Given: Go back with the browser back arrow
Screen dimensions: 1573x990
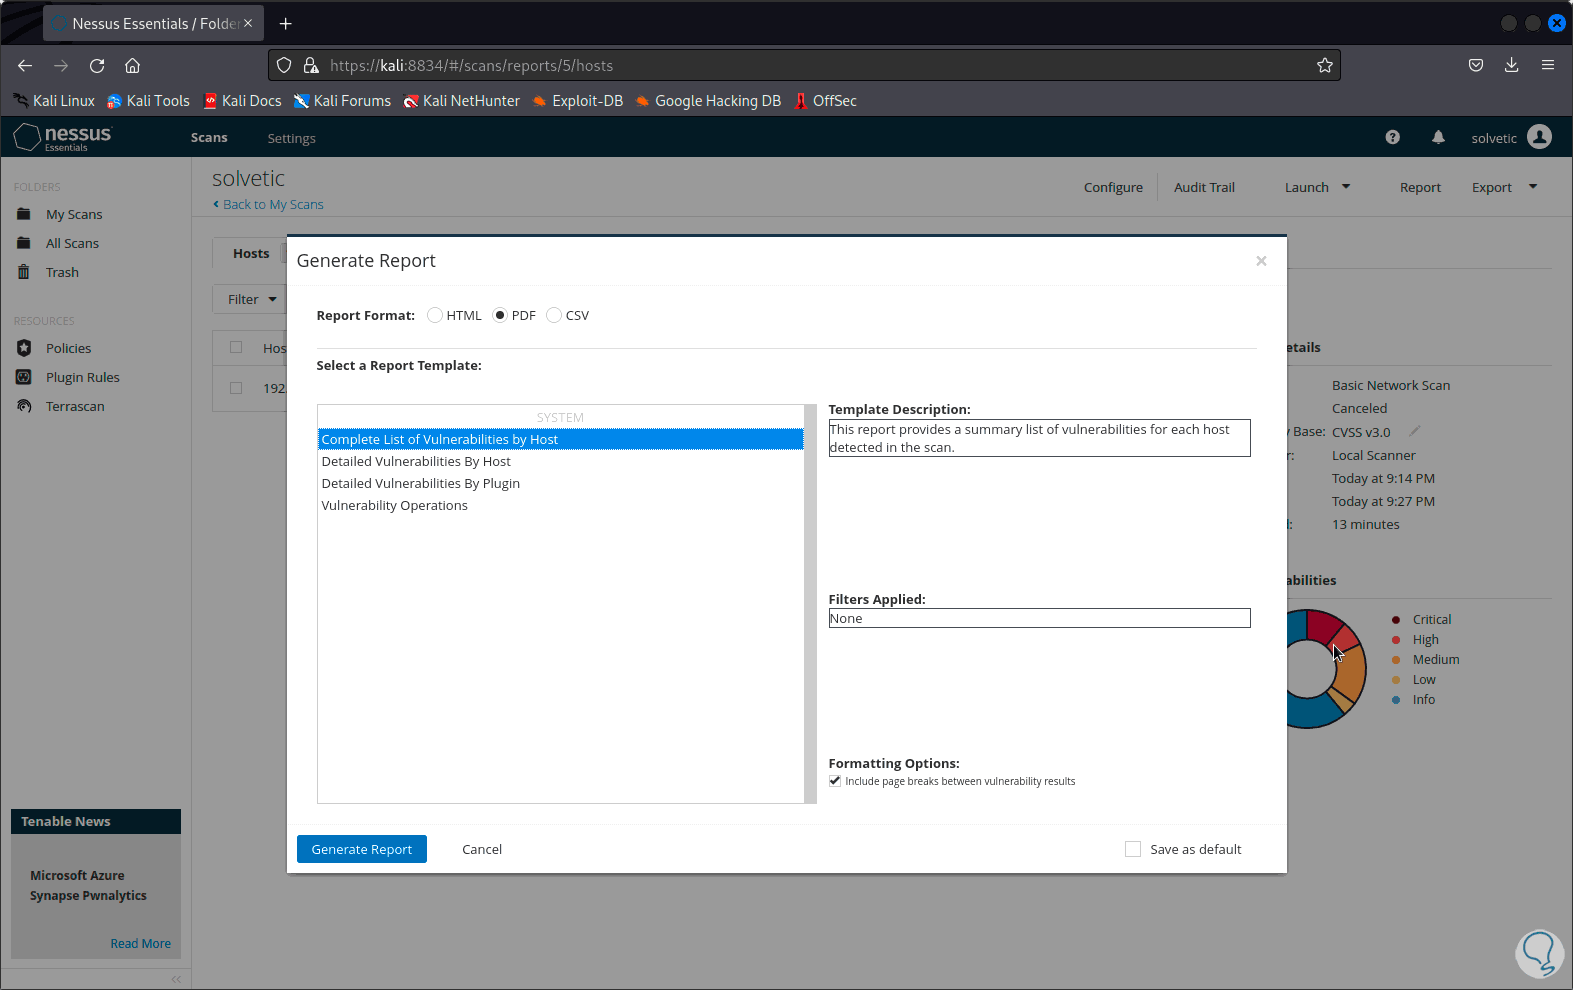Looking at the screenshot, I should [25, 65].
